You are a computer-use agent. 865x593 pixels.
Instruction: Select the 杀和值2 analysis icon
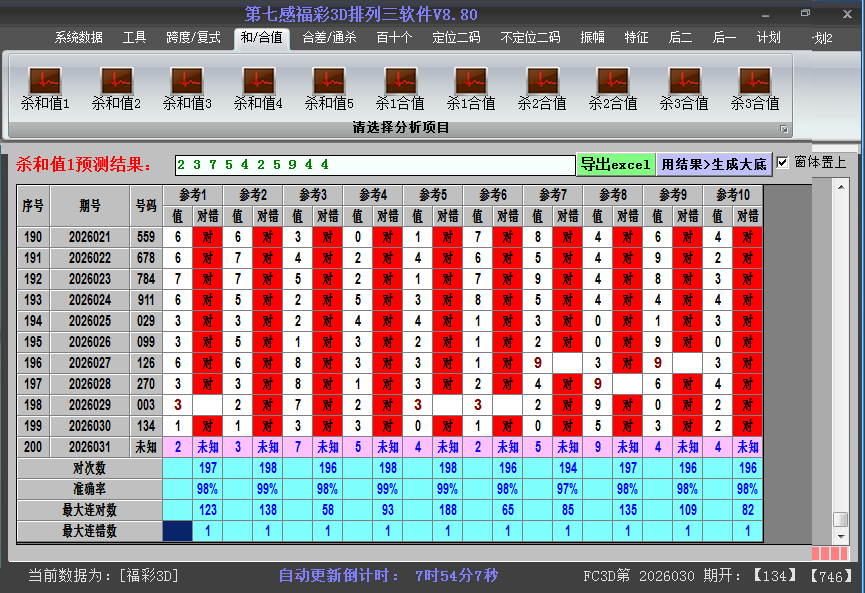point(115,87)
